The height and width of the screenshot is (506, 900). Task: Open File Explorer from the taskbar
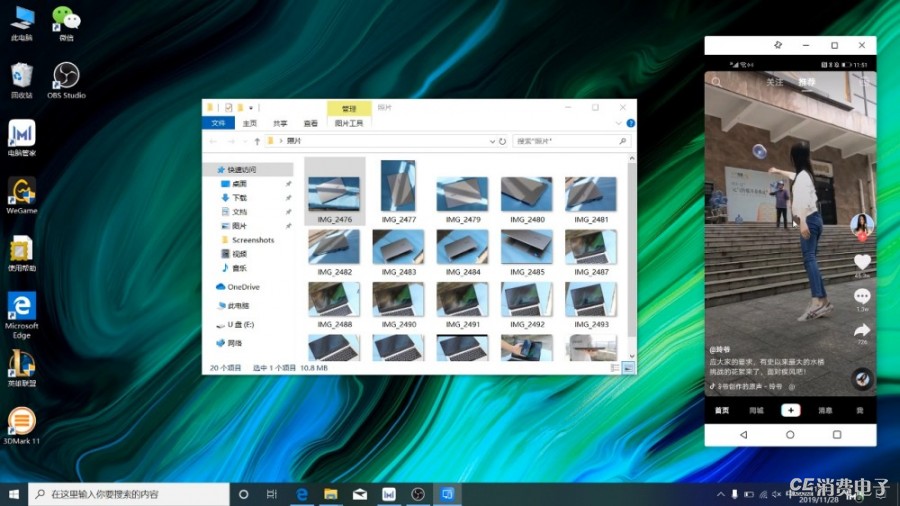[x=331, y=494]
